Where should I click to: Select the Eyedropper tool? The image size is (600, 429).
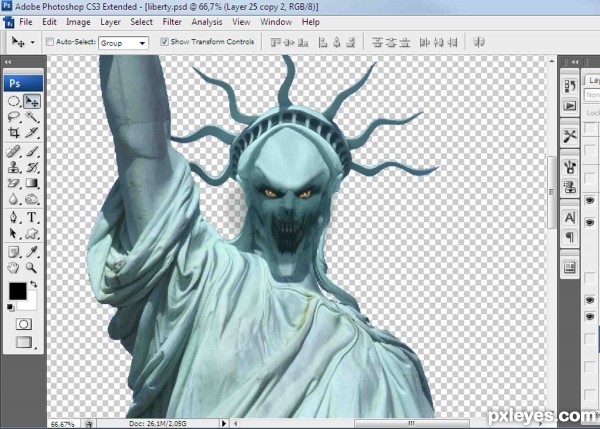[x=31, y=252]
